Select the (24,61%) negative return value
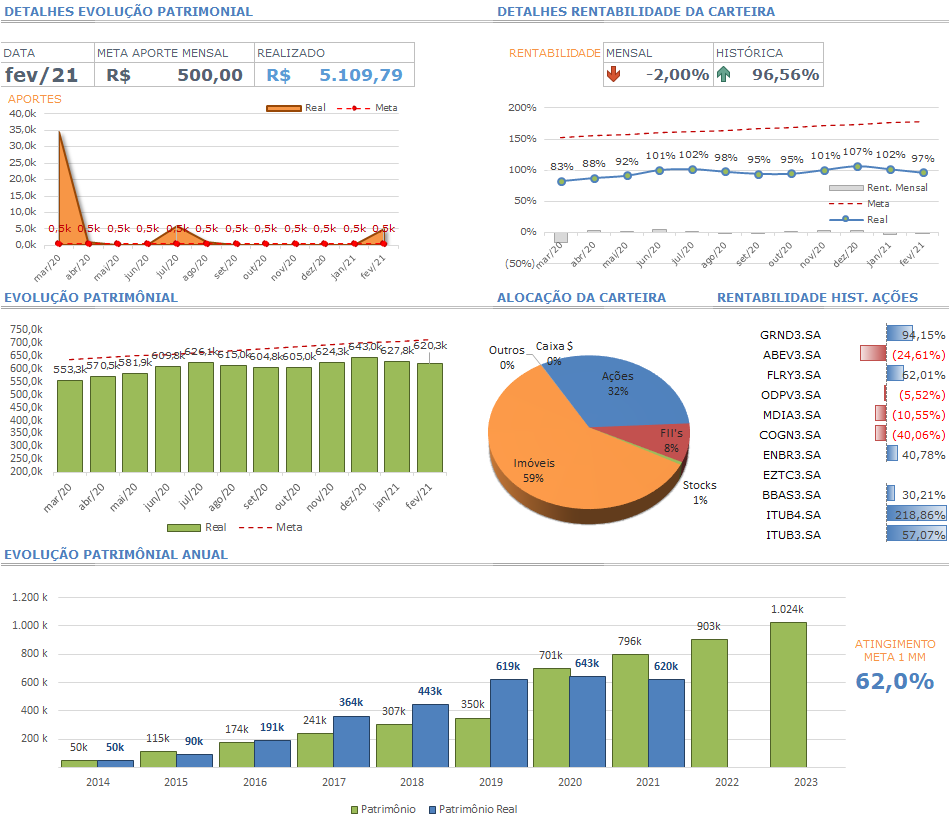 (x=918, y=355)
